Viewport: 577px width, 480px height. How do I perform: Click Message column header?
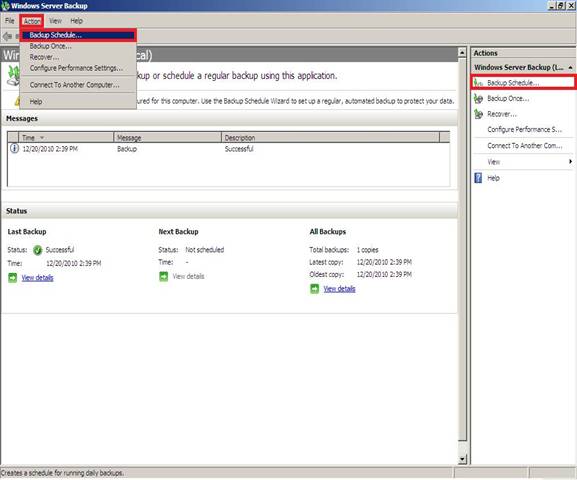[x=167, y=138]
